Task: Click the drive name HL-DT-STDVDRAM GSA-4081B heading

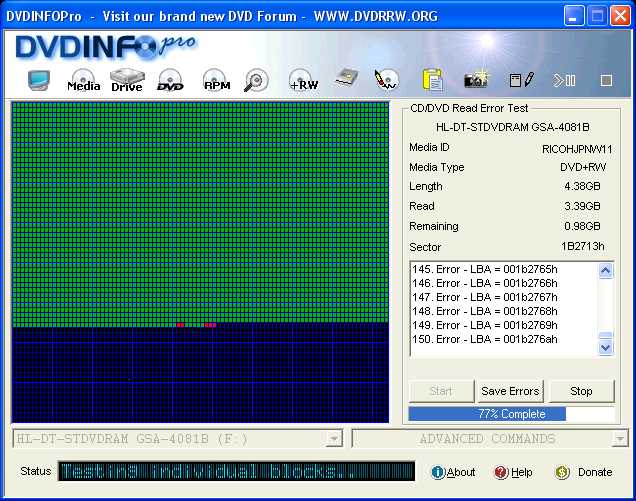Action: pyautogui.click(x=513, y=127)
